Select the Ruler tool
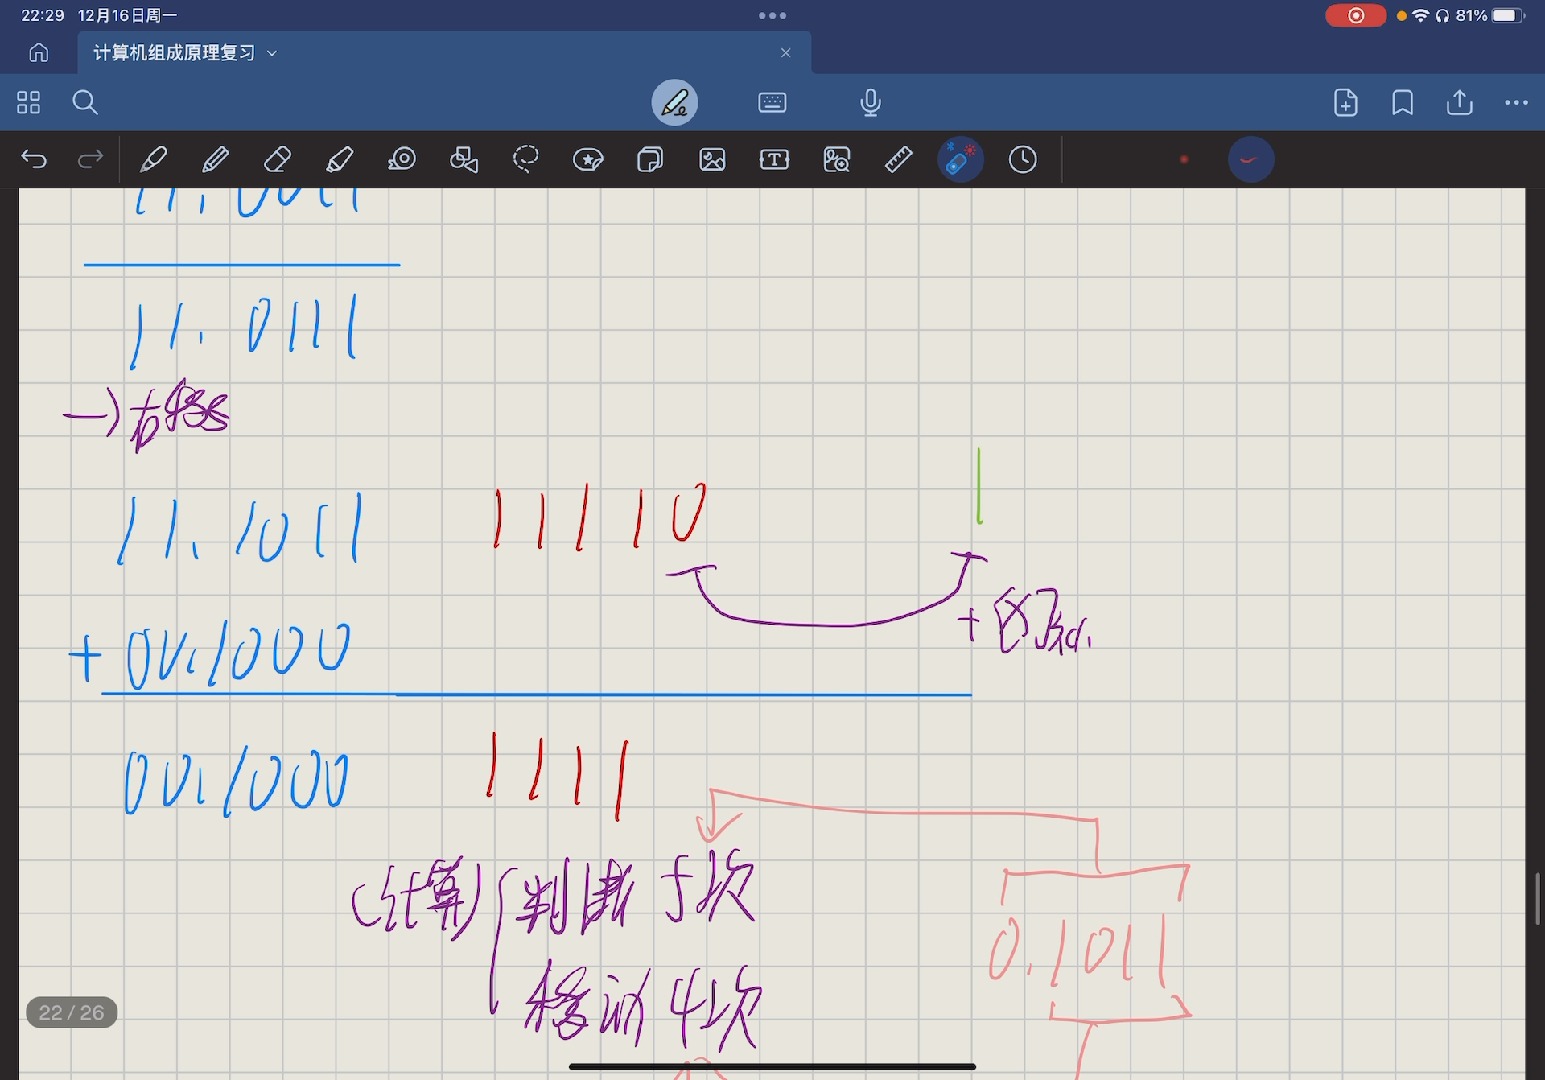 [898, 159]
